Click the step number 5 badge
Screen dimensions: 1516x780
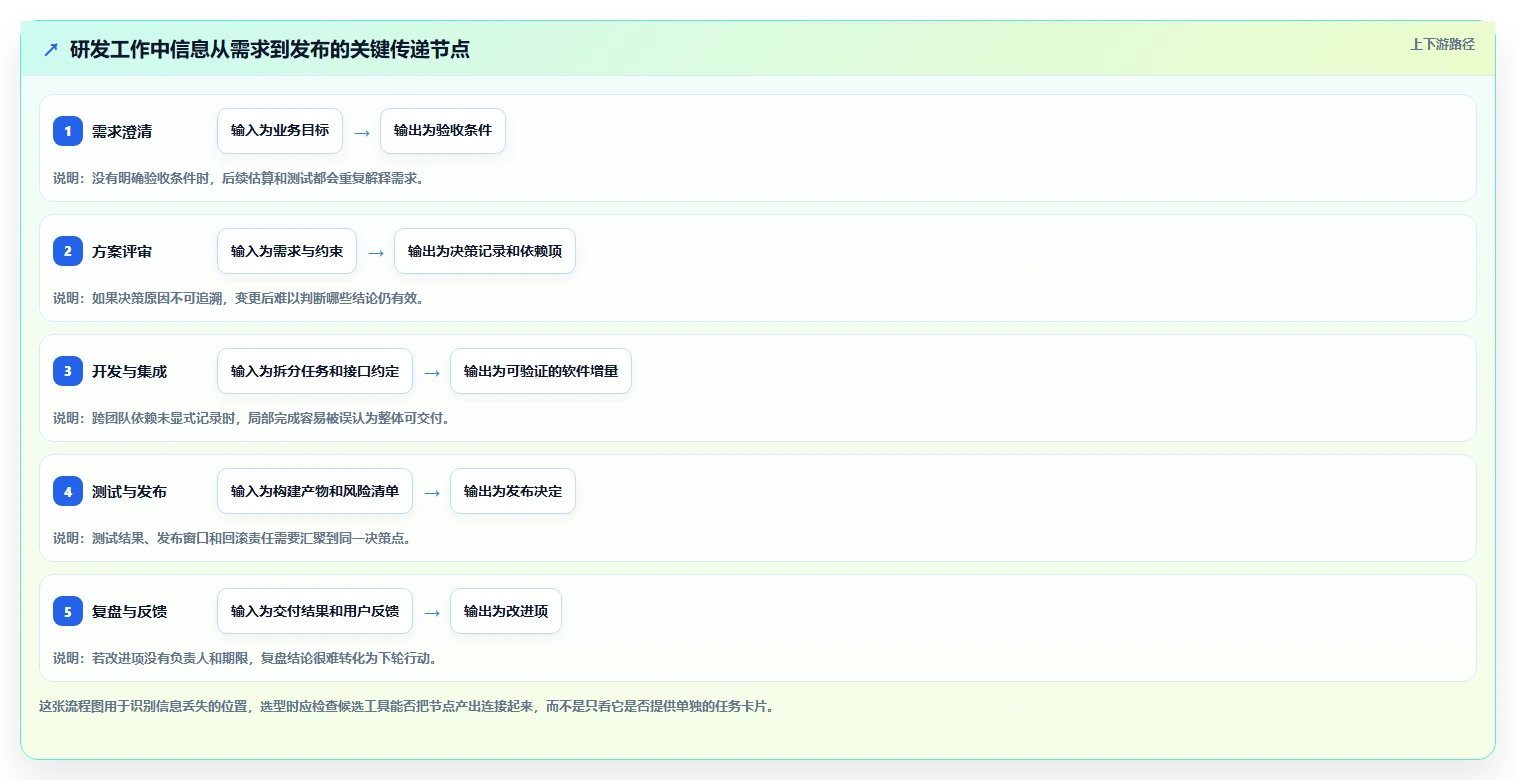(x=68, y=611)
